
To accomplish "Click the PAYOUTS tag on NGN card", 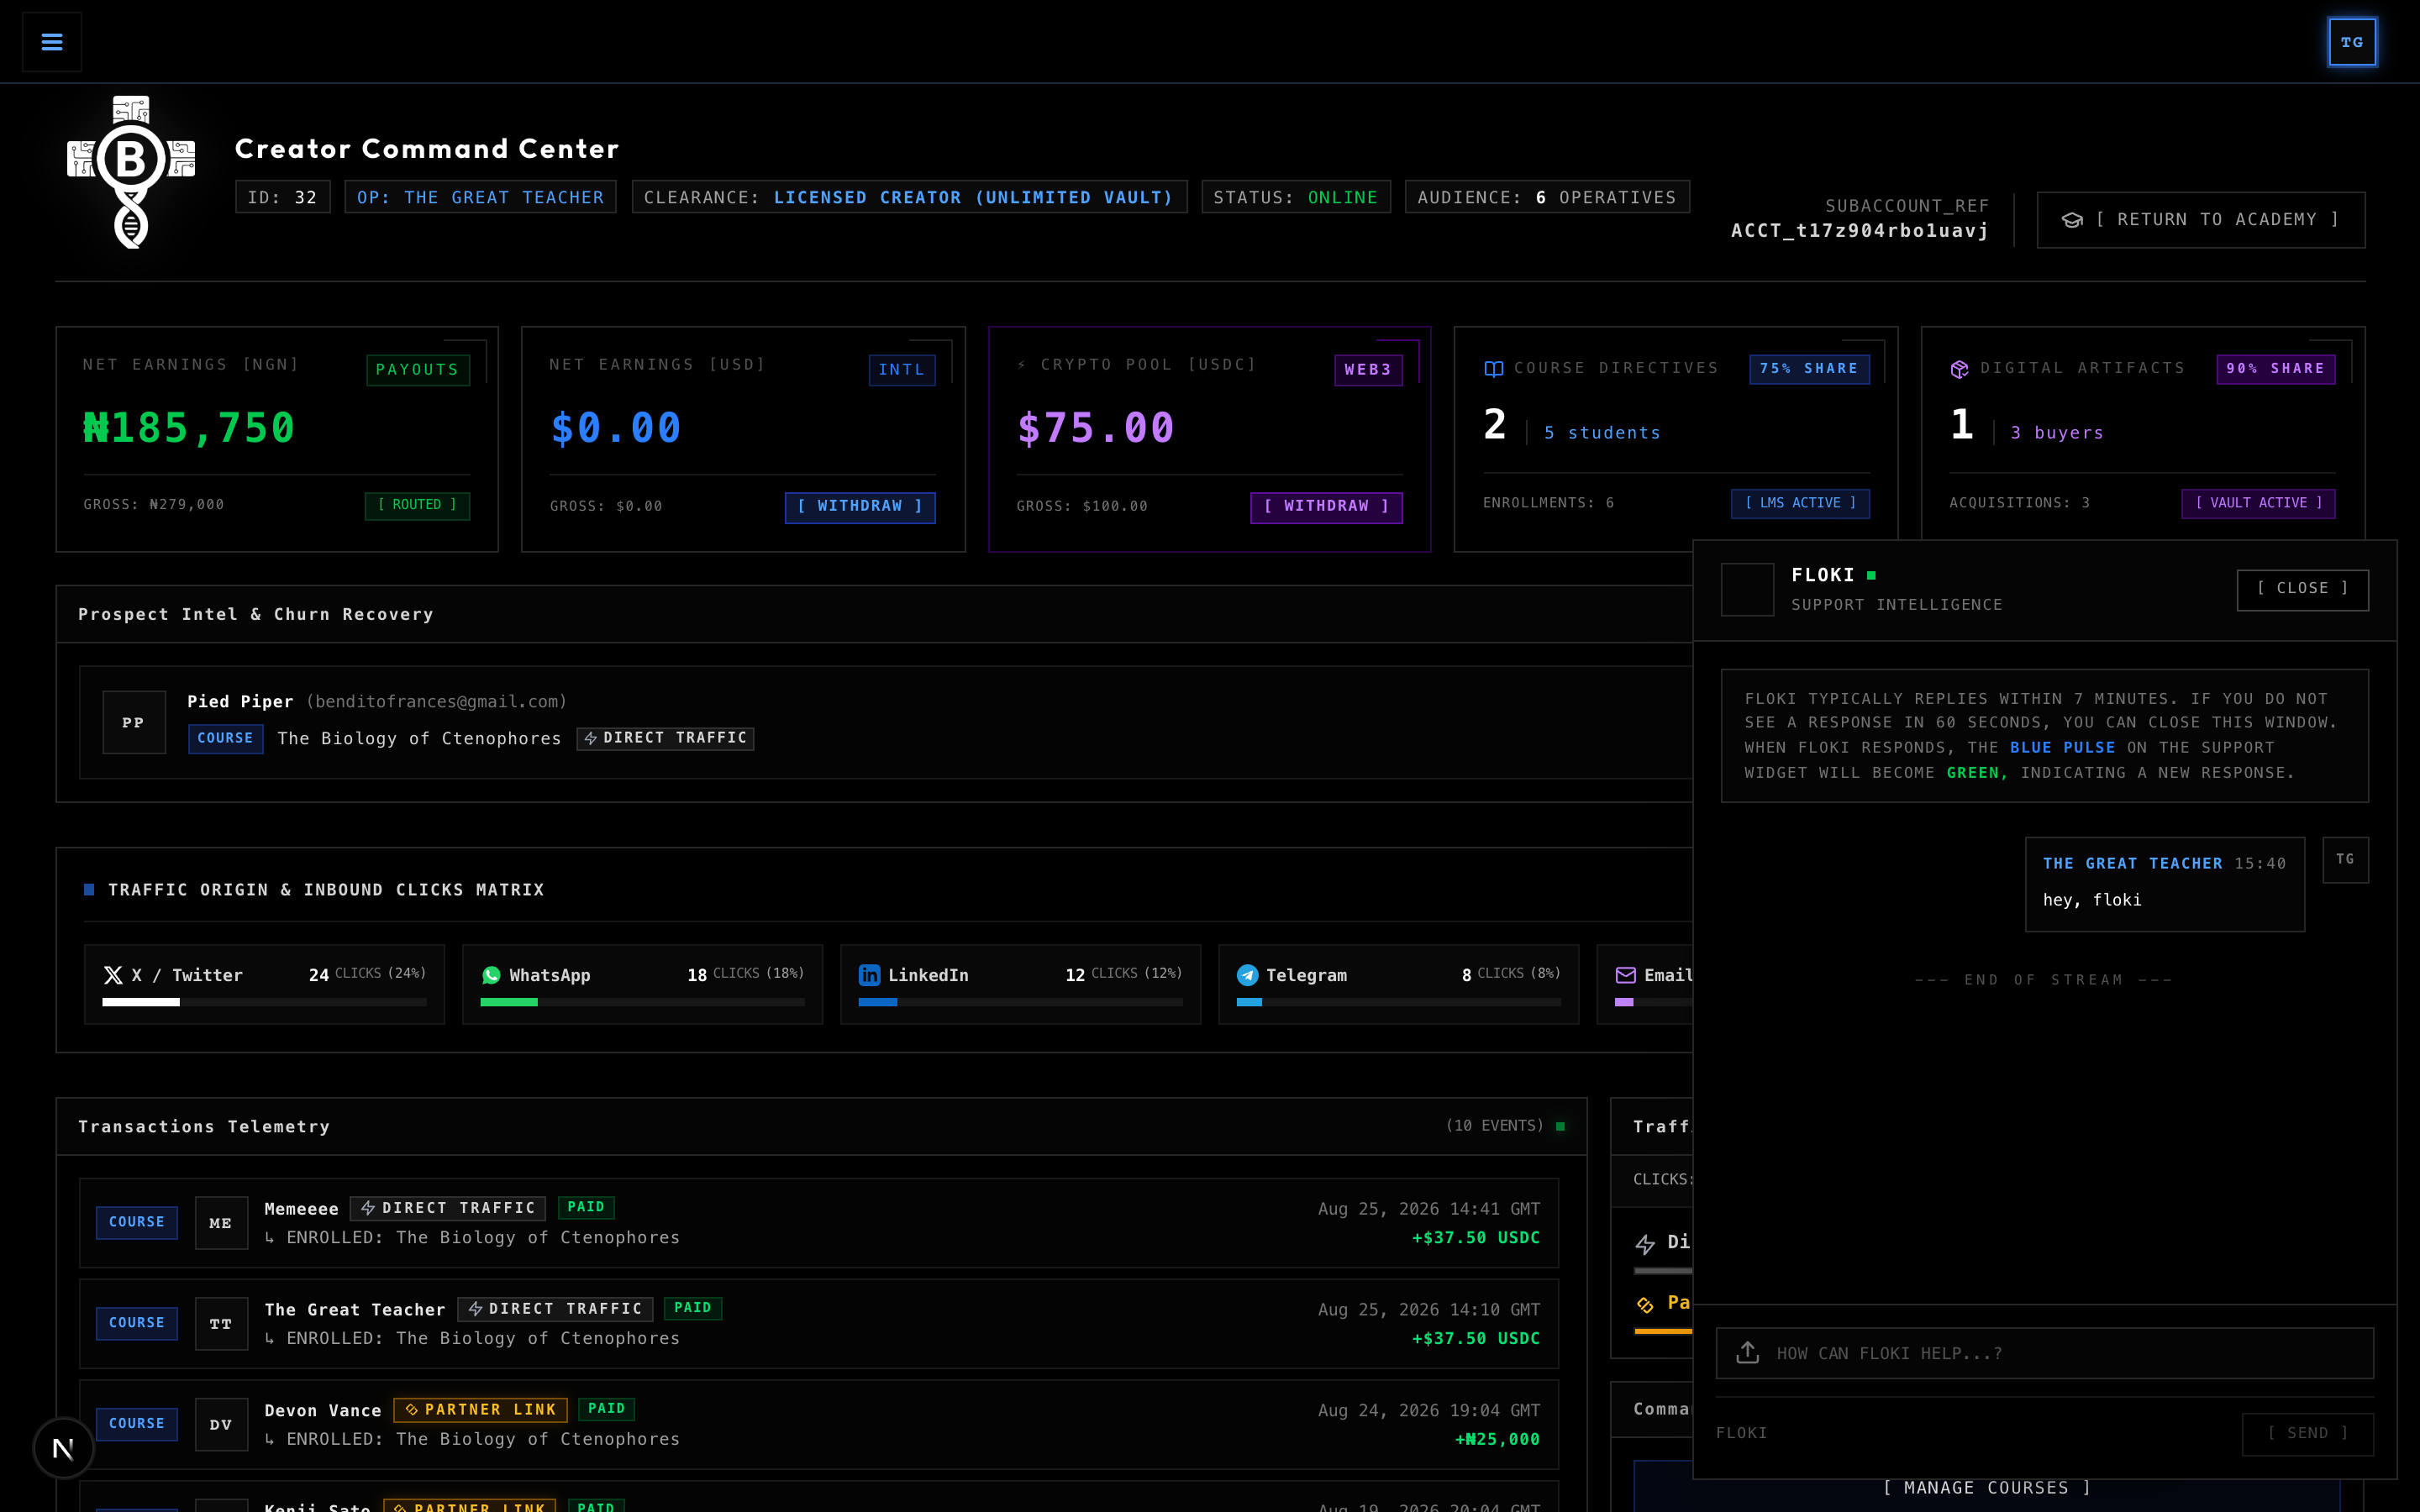I will tap(417, 370).
